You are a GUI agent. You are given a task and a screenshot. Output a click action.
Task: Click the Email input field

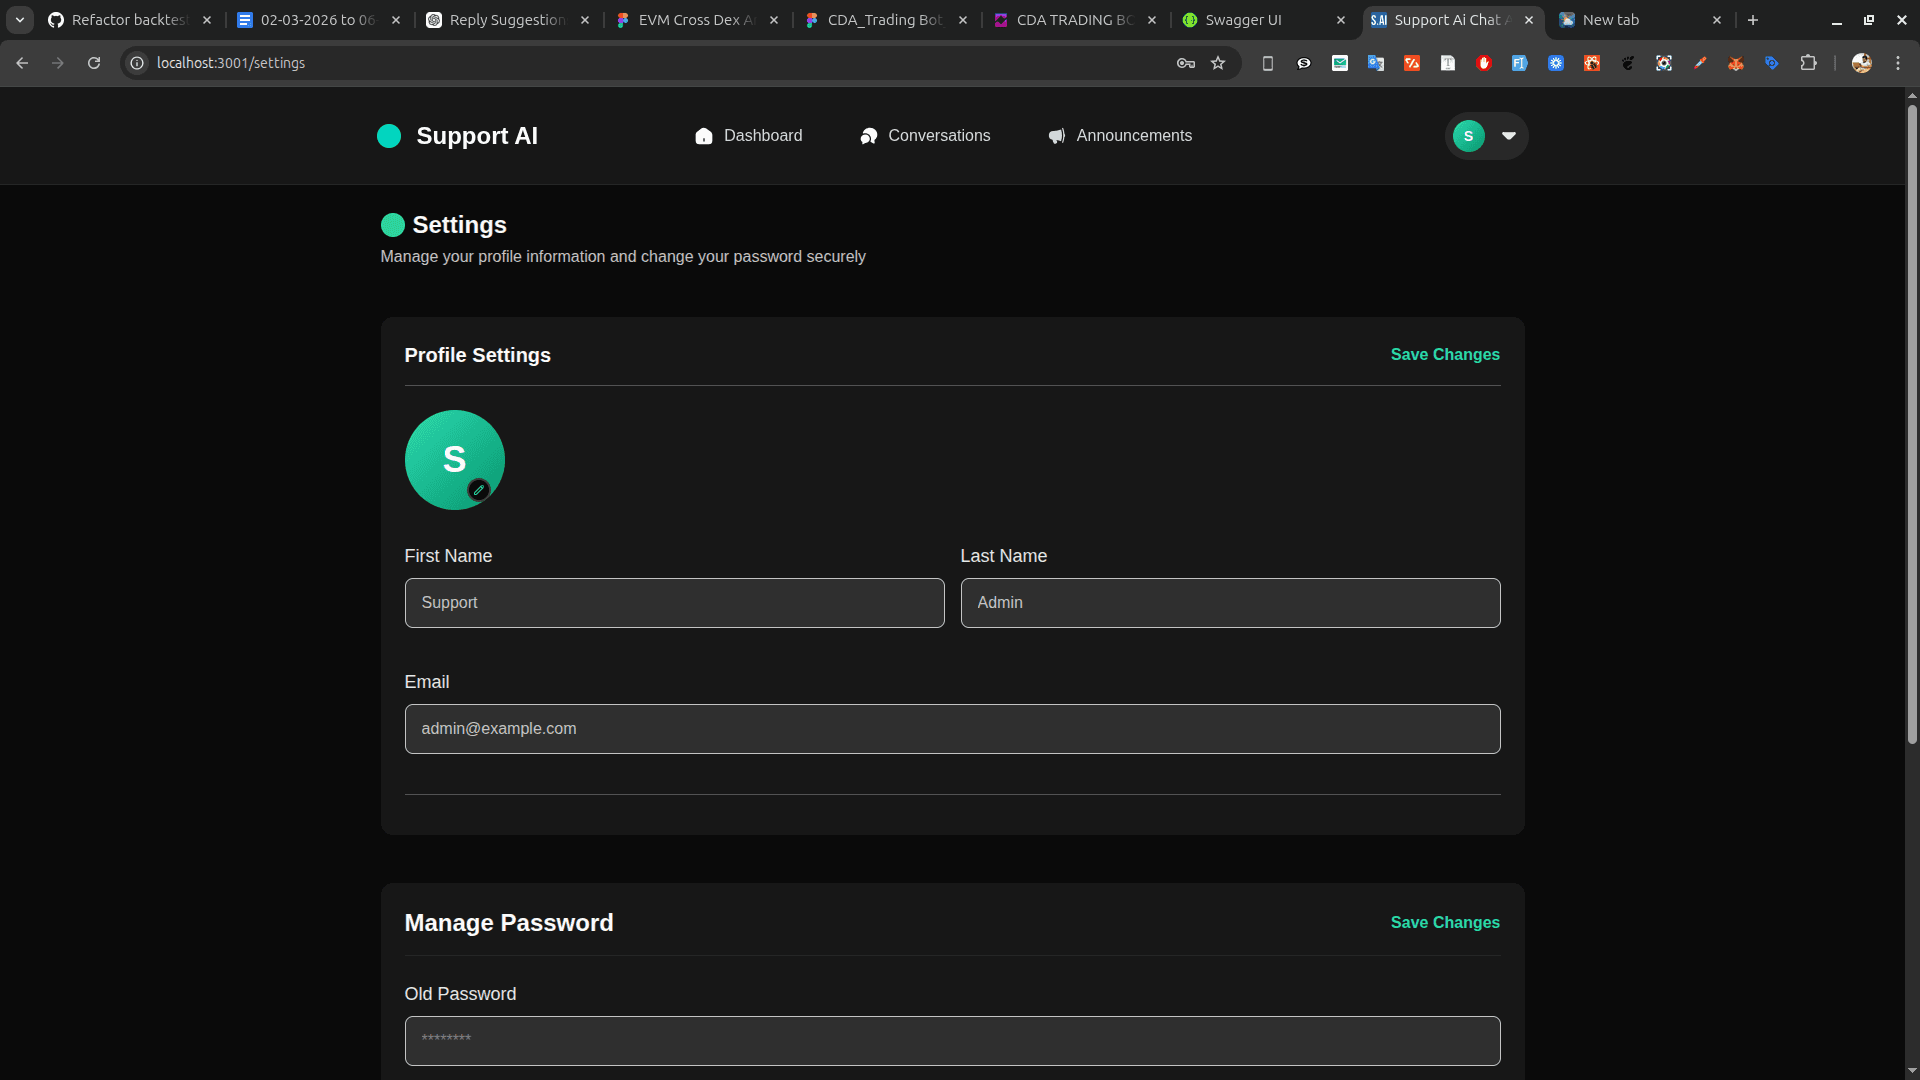pyautogui.click(x=952, y=729)
